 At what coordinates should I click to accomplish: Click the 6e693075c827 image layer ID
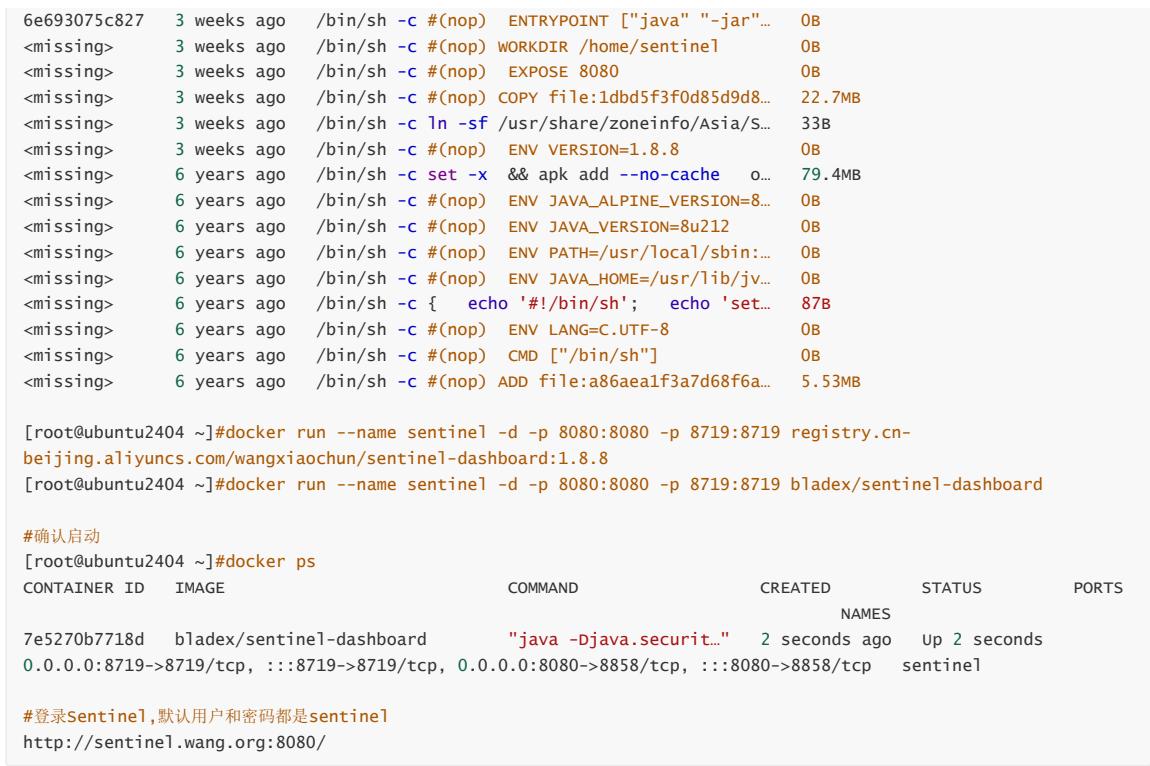coord(84,21)
